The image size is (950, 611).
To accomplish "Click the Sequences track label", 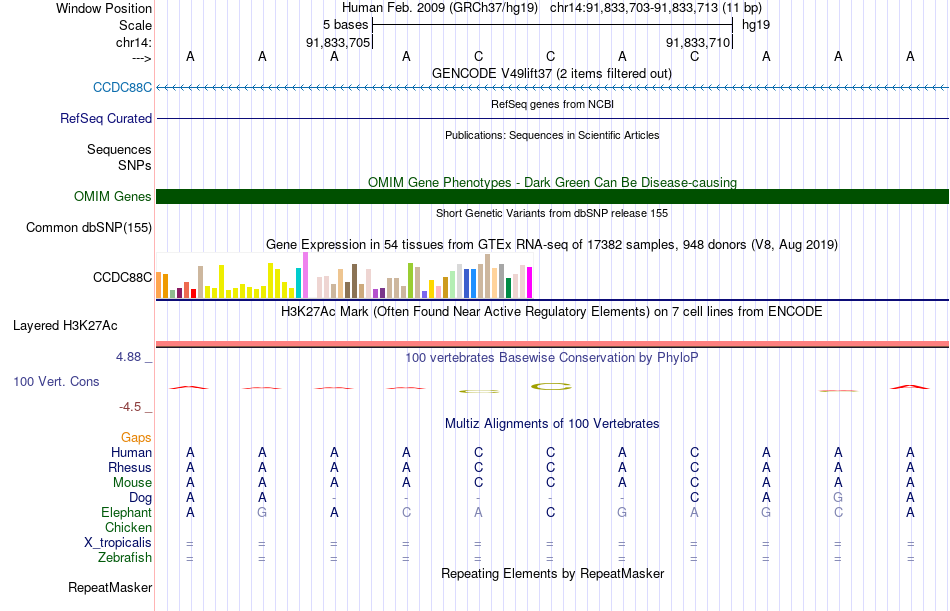I will point(119,149).
